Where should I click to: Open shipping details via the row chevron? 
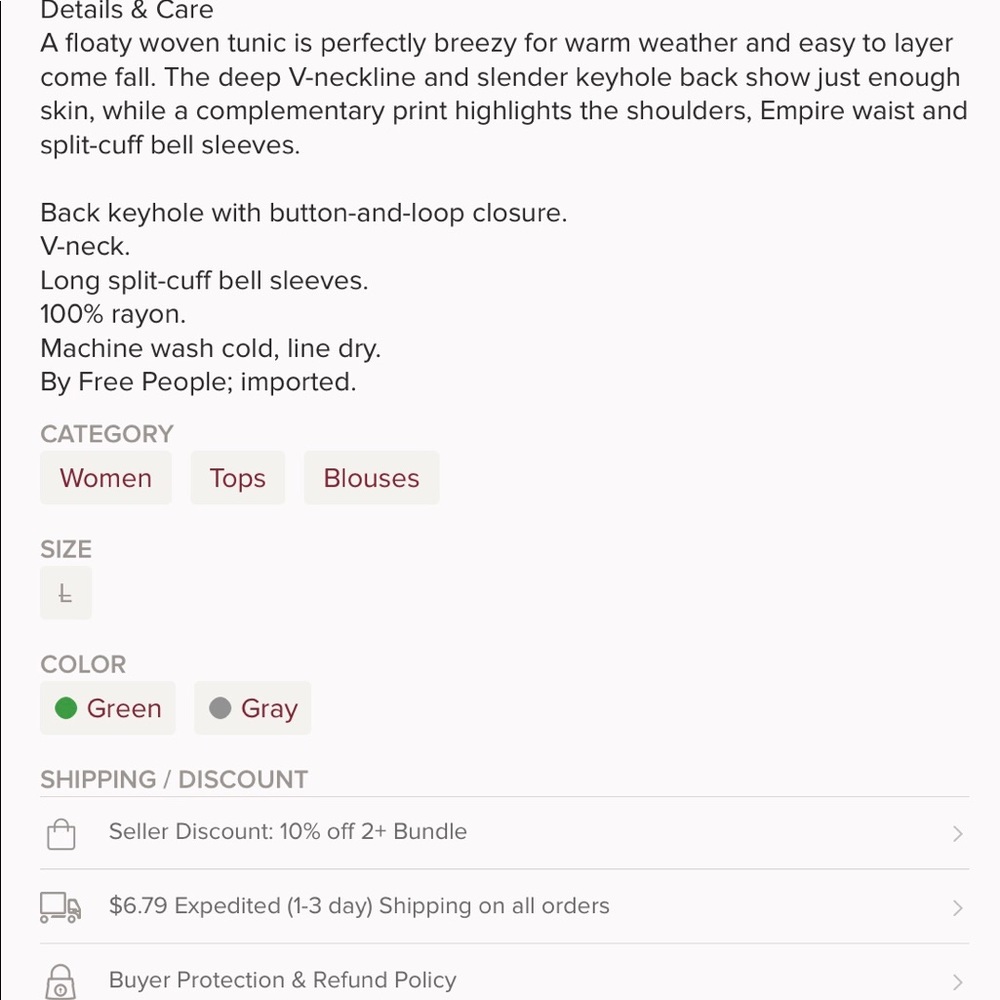[x=957, y=908]
